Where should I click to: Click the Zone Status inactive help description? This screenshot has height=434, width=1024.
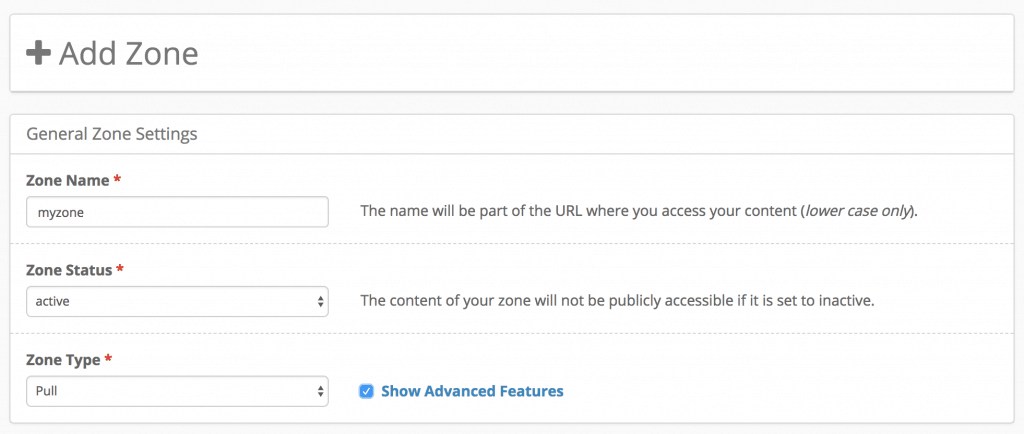(617, 301)
